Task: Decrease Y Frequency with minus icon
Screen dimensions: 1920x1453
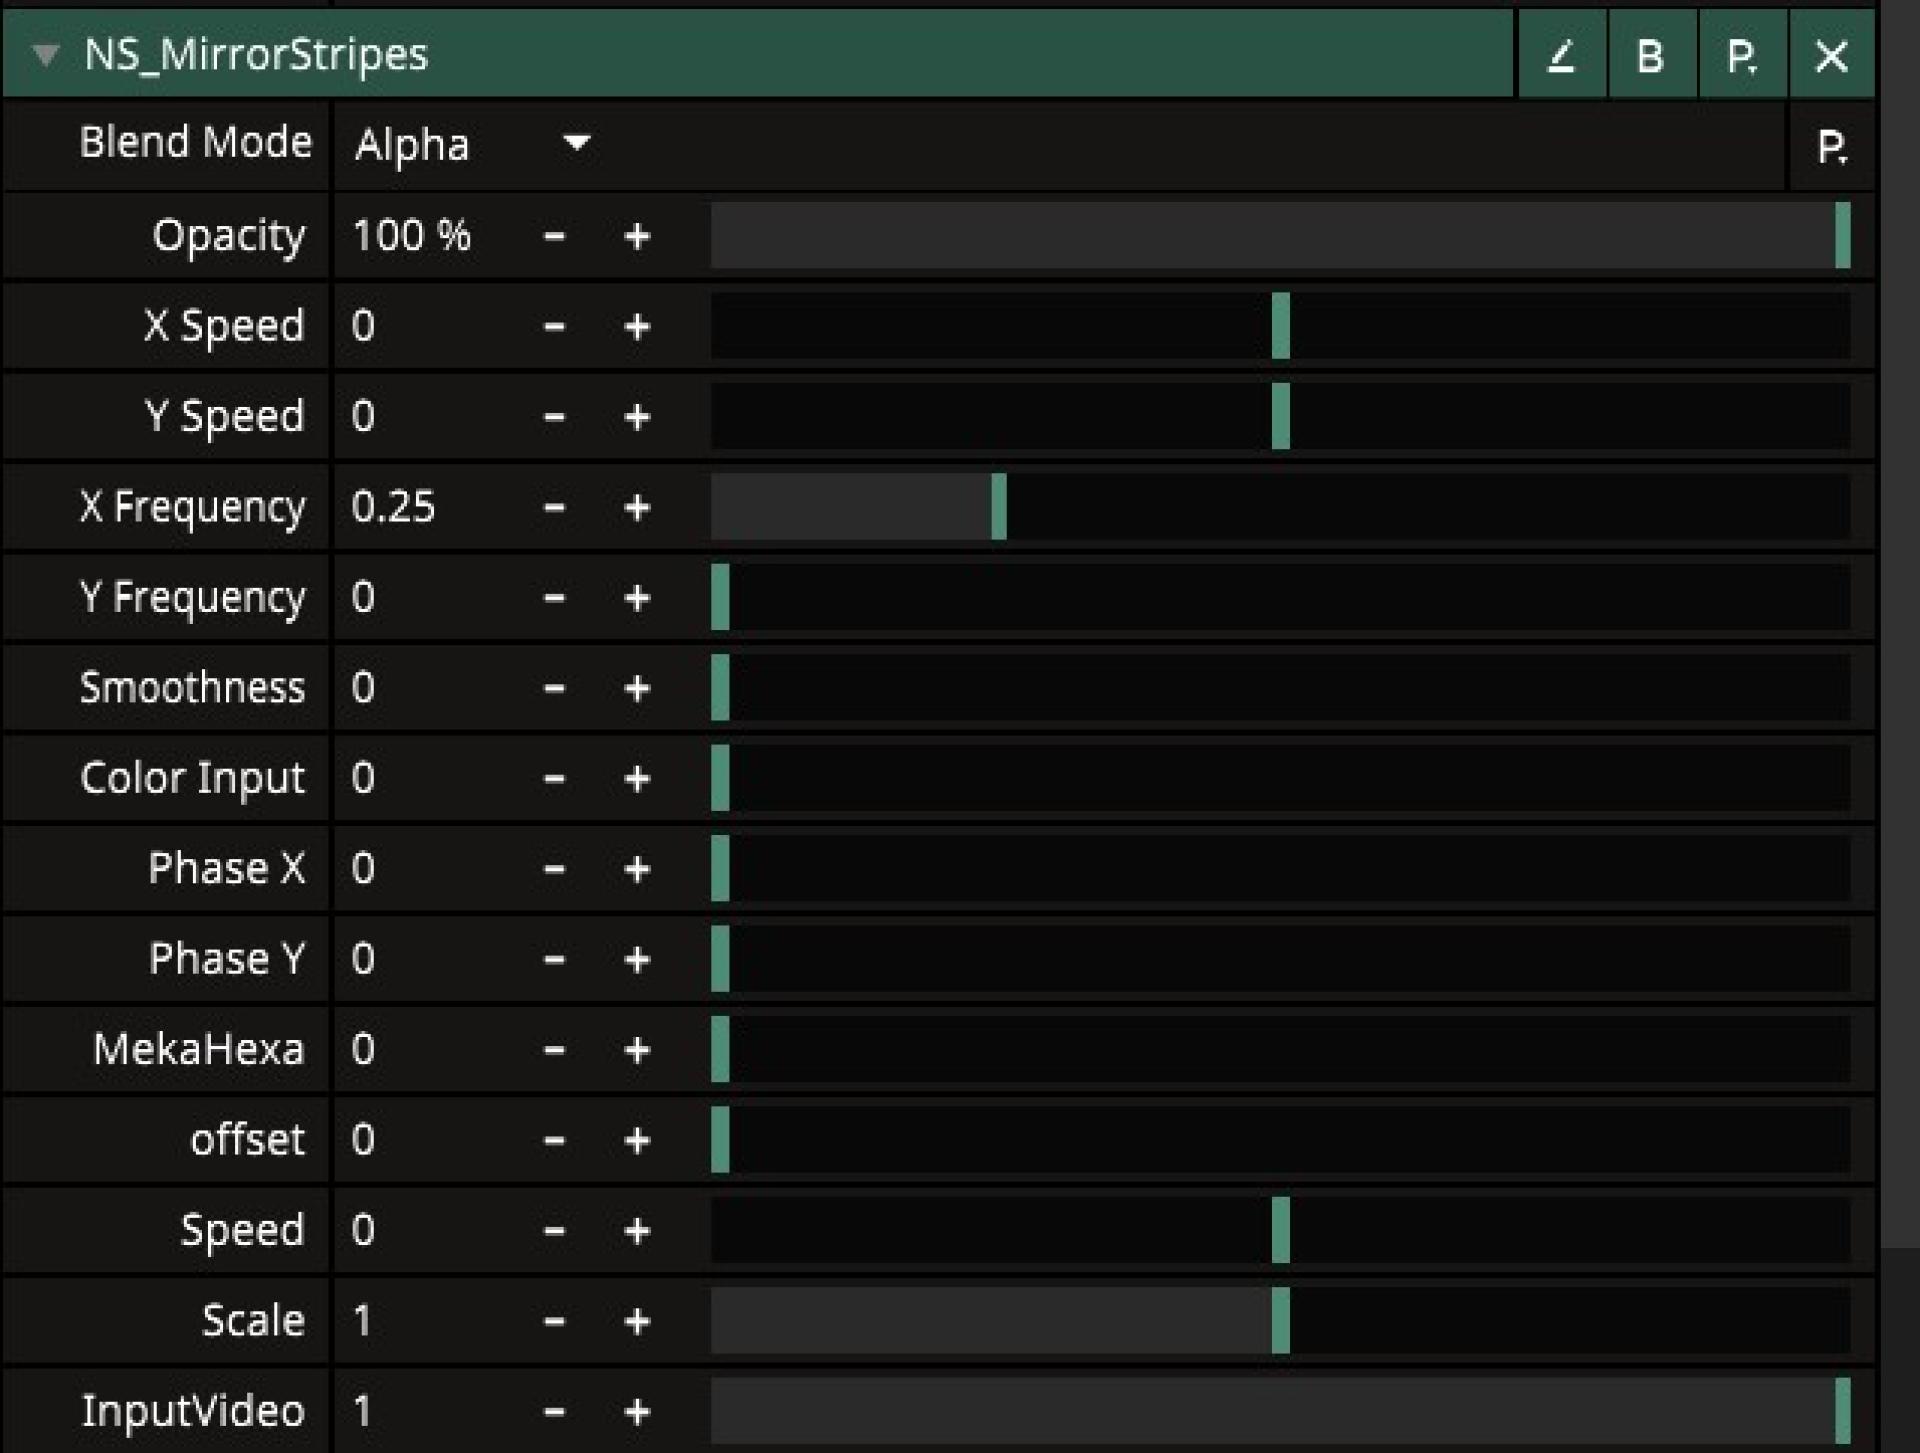Action: 554,598
